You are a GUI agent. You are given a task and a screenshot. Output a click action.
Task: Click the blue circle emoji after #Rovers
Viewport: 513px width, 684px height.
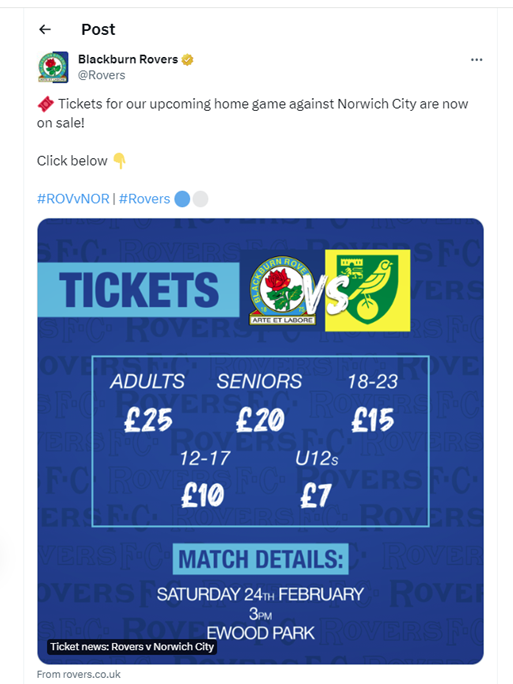182,199
